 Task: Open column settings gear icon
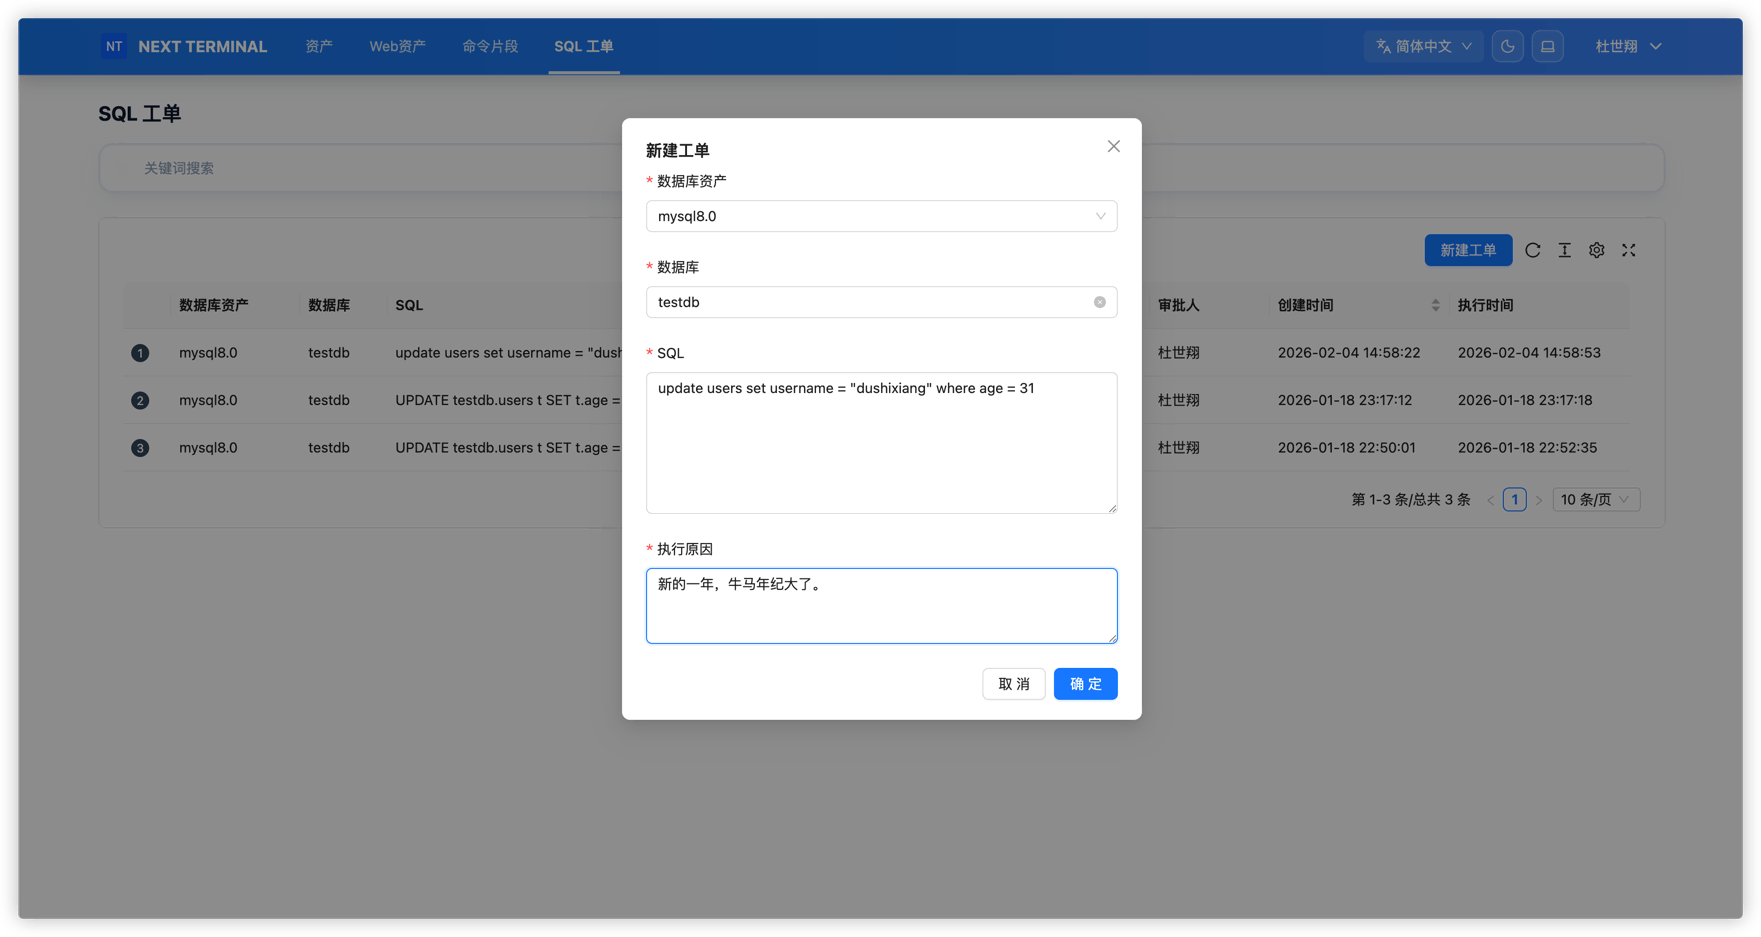[x=1596, y=250]
